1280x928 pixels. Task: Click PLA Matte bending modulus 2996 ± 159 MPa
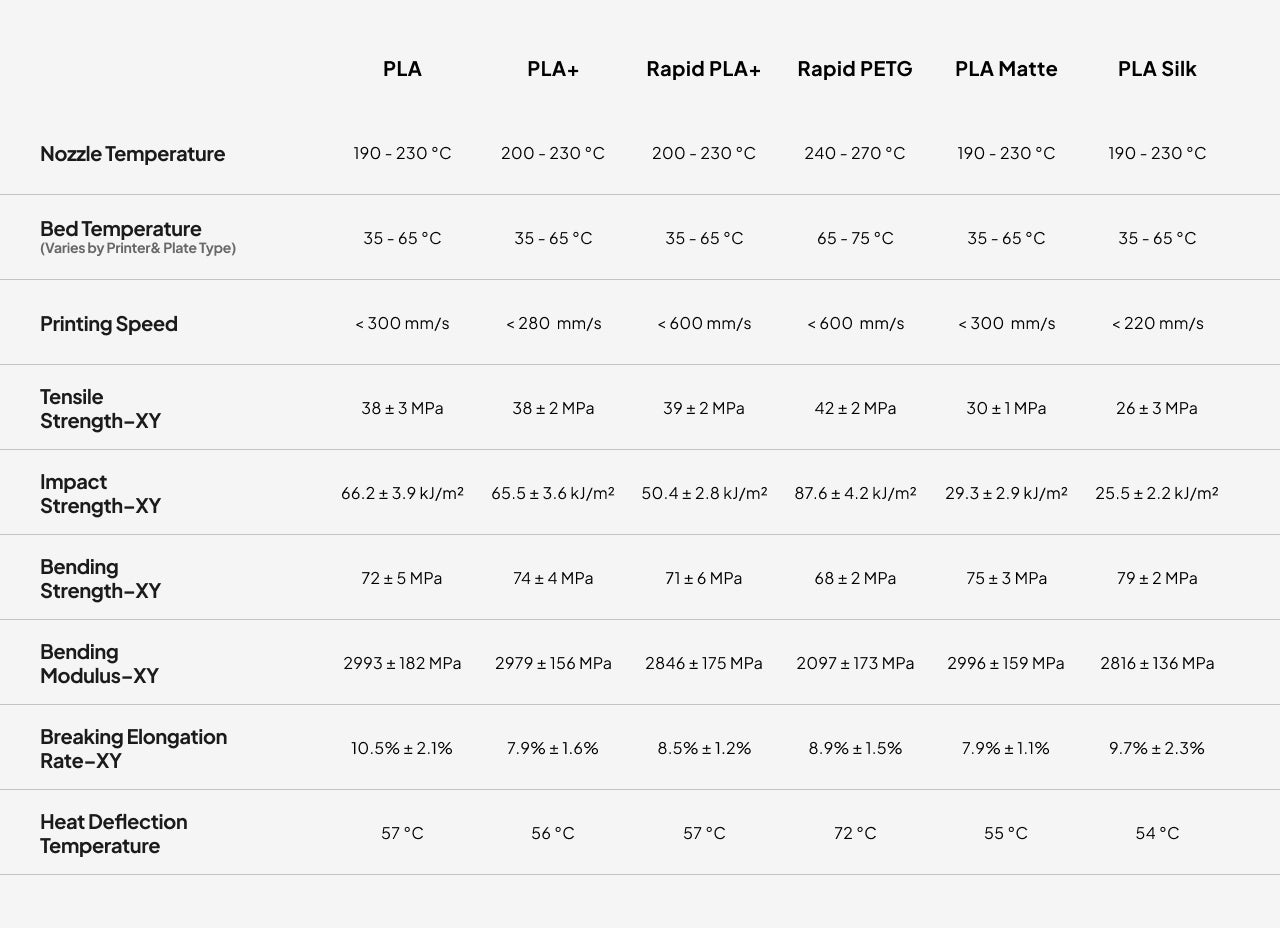[x=1006, y=663]
